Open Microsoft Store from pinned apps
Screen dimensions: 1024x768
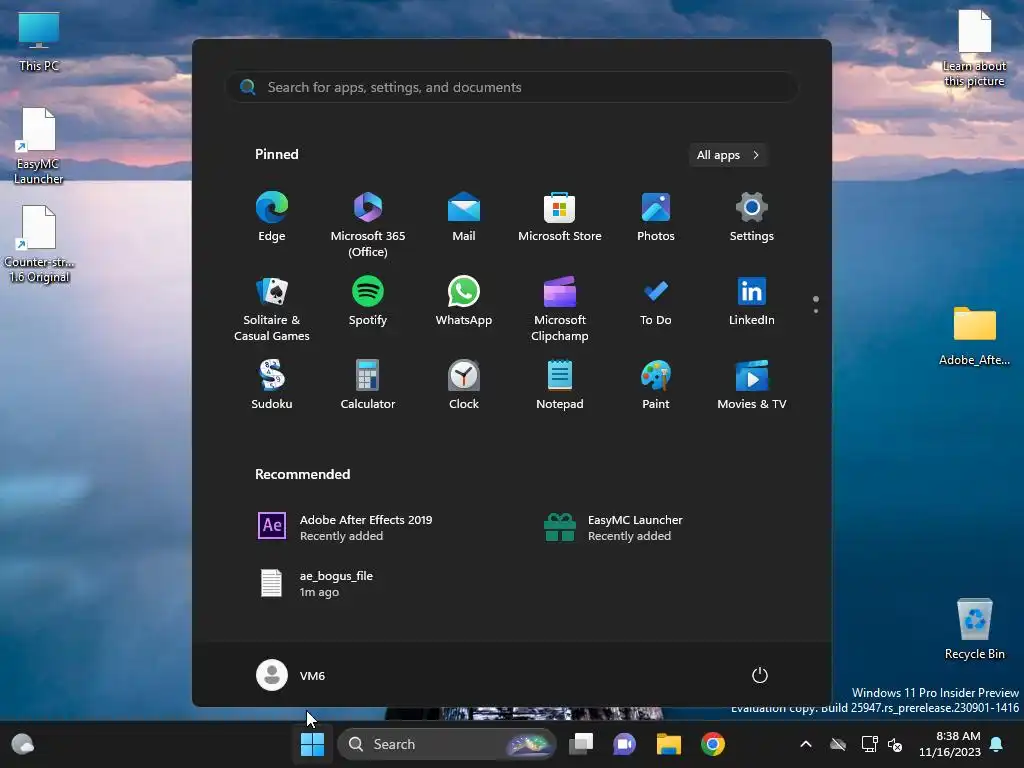point(560,217)
